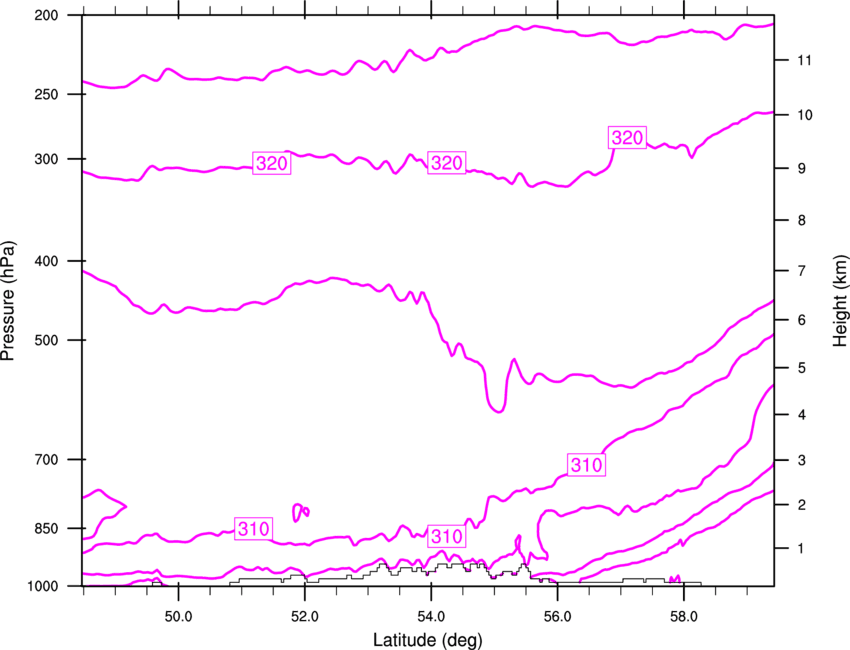Pick the 9 km height tick label
The image size is (850, 650).
[802, 169]
